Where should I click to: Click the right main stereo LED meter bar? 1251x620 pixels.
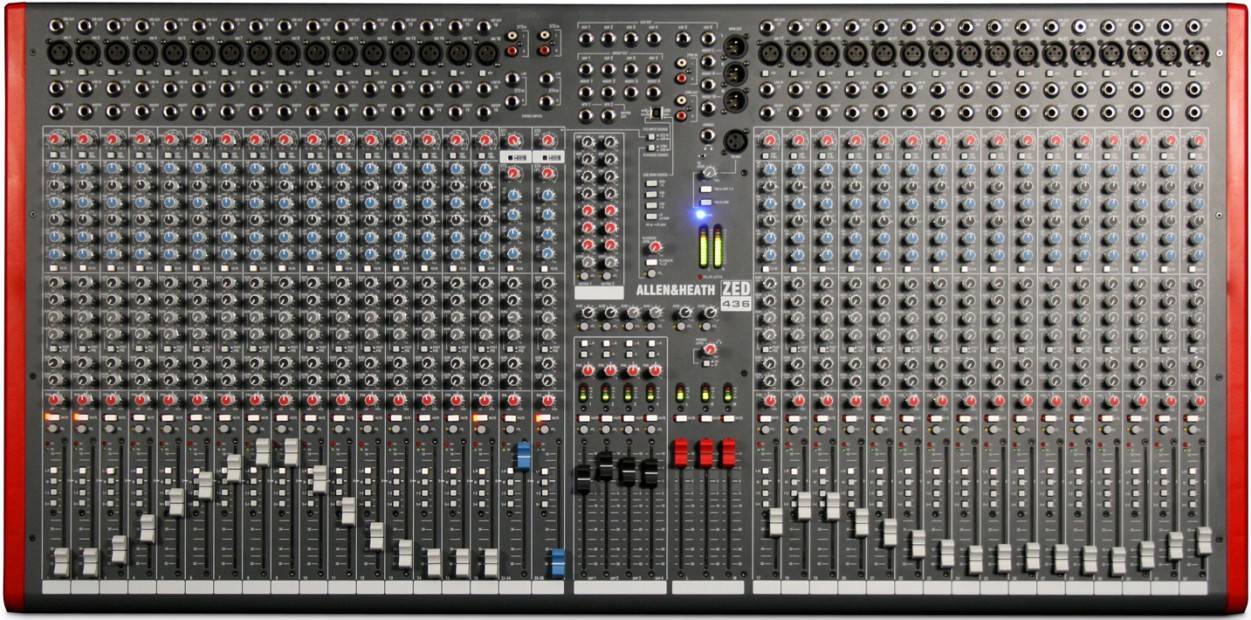coord(716,246)
